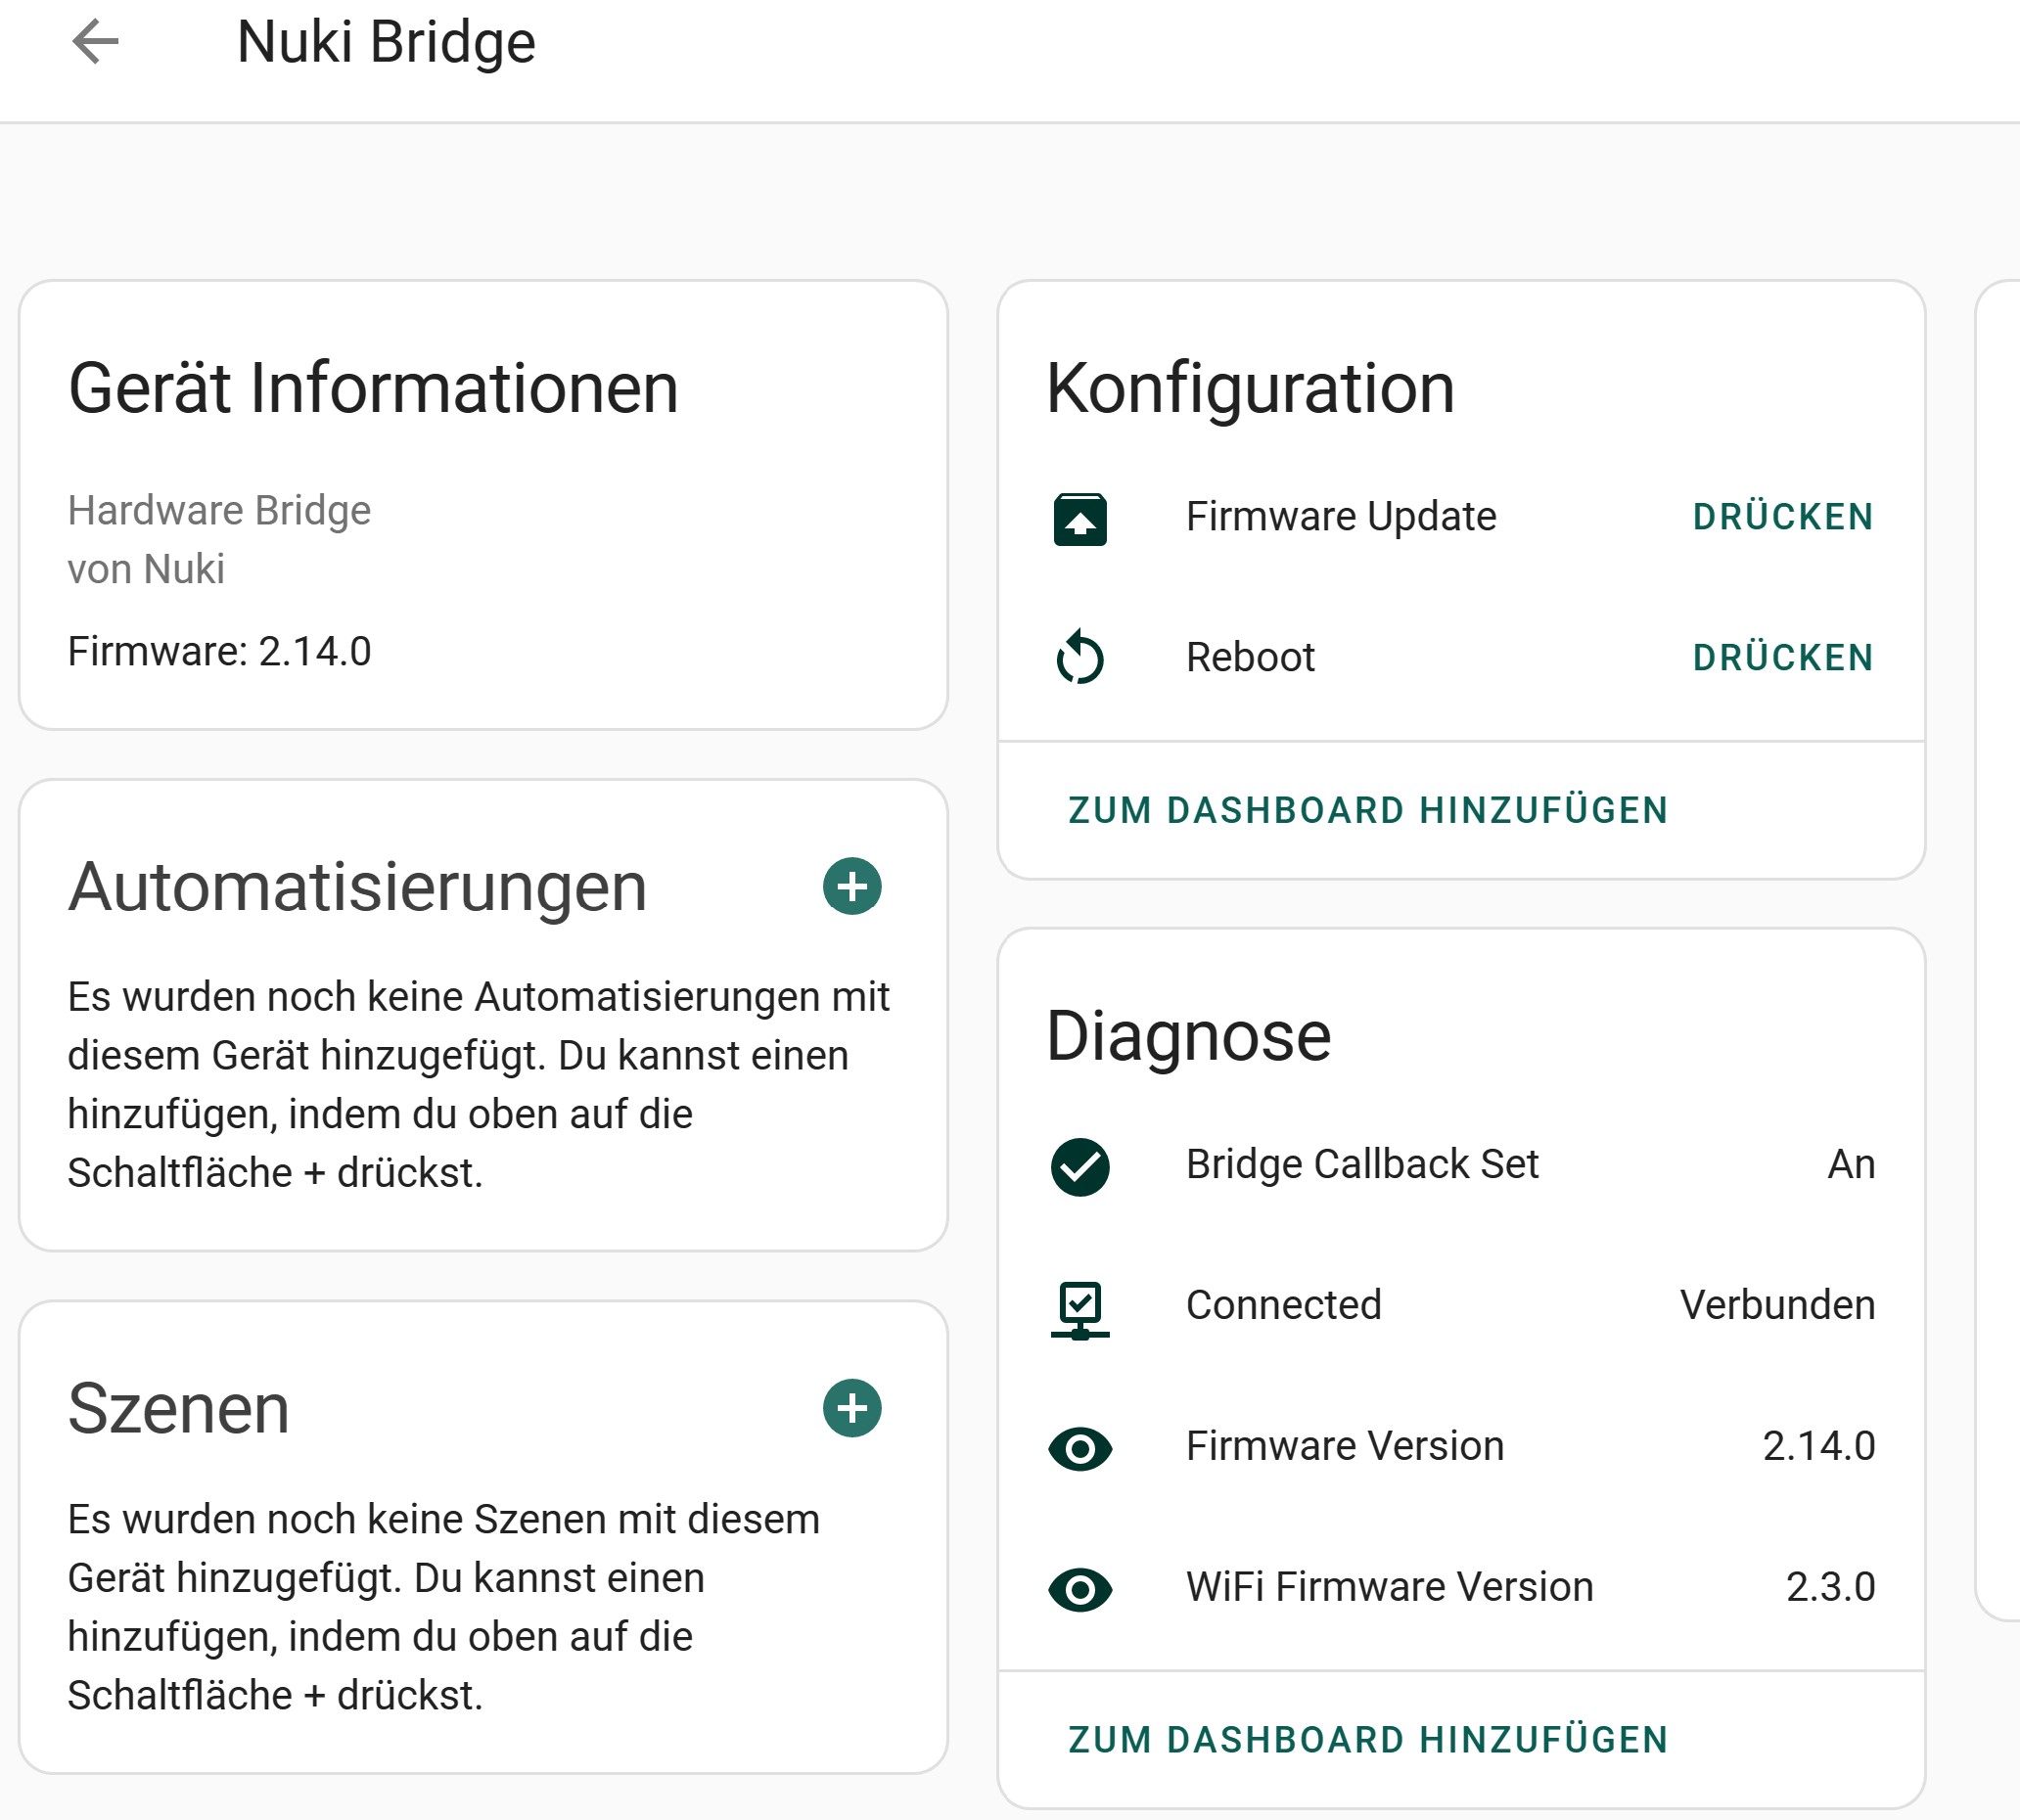Add a new scene with the plus icon

(x=852, y=1408)
